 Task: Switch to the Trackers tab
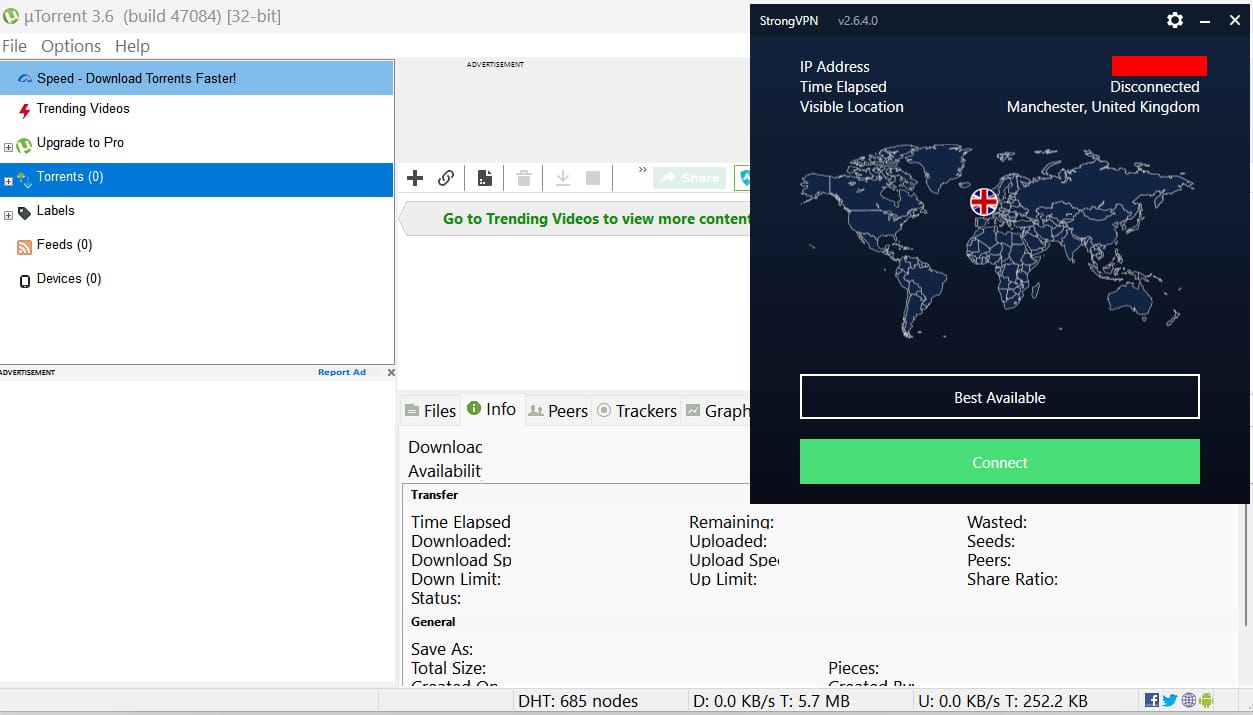(636, 410)
